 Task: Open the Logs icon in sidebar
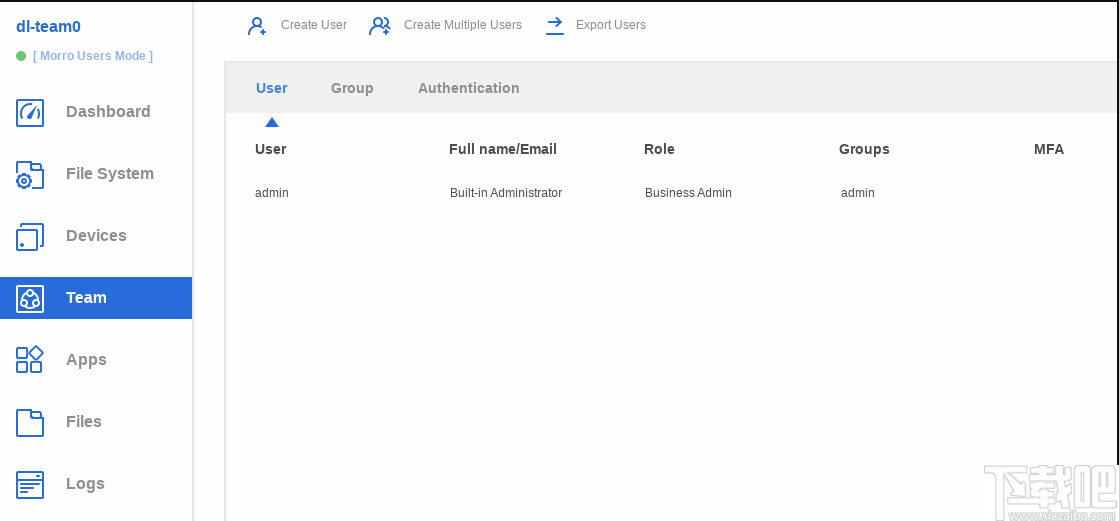point(30,484)
